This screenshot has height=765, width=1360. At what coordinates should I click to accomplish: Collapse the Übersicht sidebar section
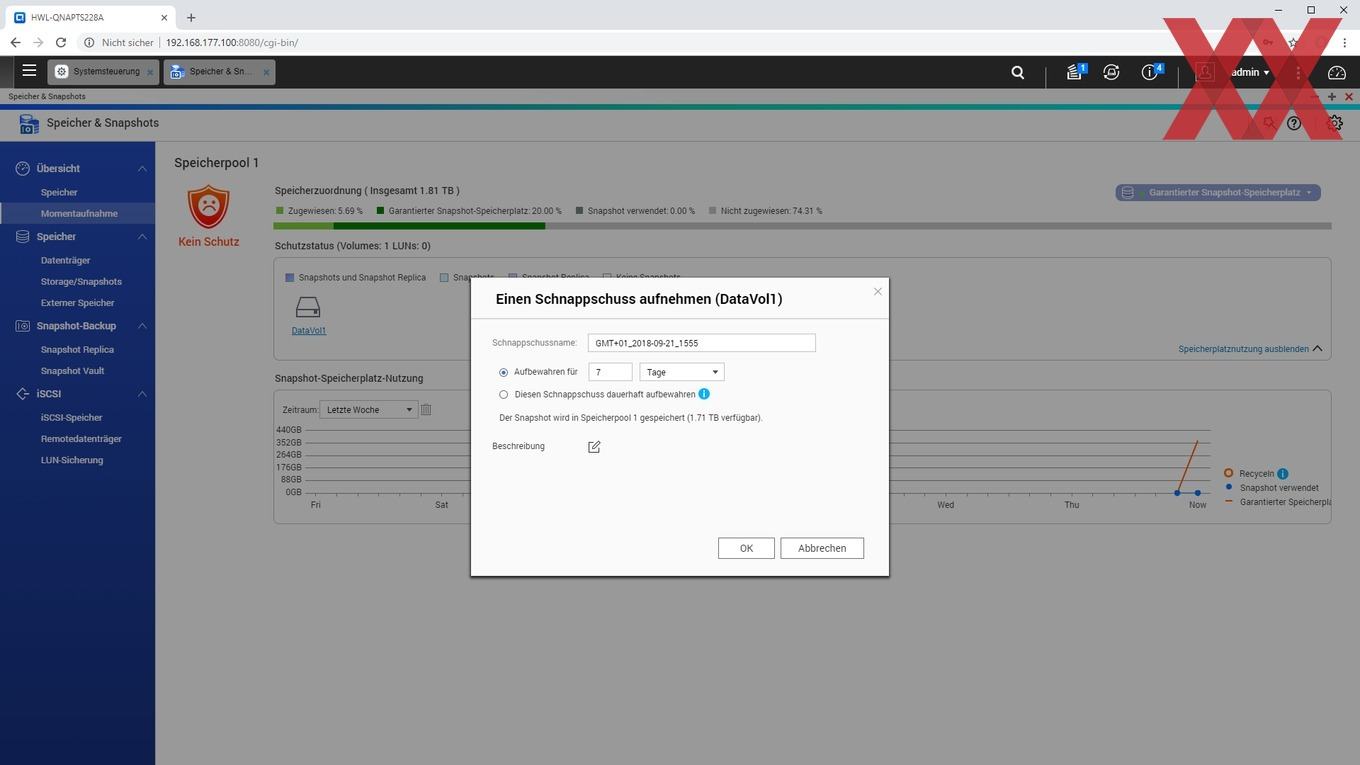pos(142,169)
